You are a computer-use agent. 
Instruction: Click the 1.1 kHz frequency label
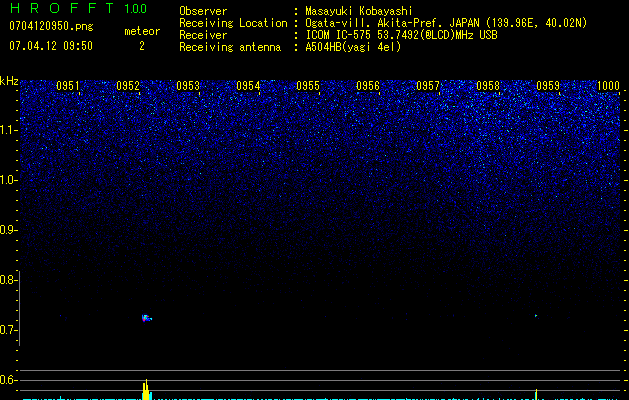[x=9, y=130]
